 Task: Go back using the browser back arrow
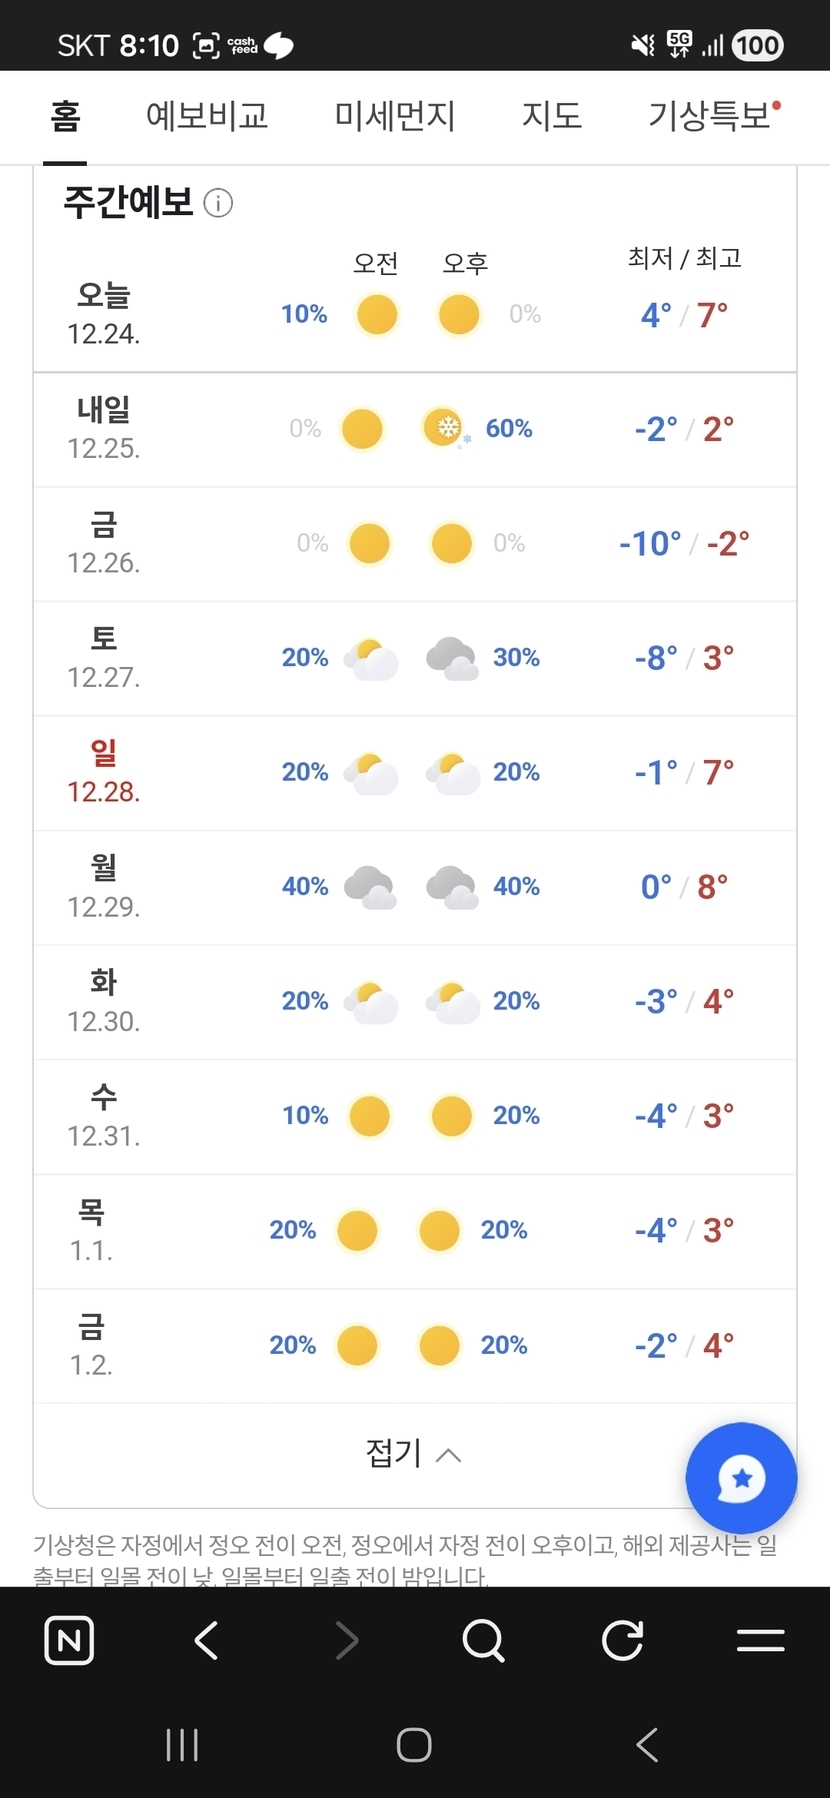(x=207, y=1640)
